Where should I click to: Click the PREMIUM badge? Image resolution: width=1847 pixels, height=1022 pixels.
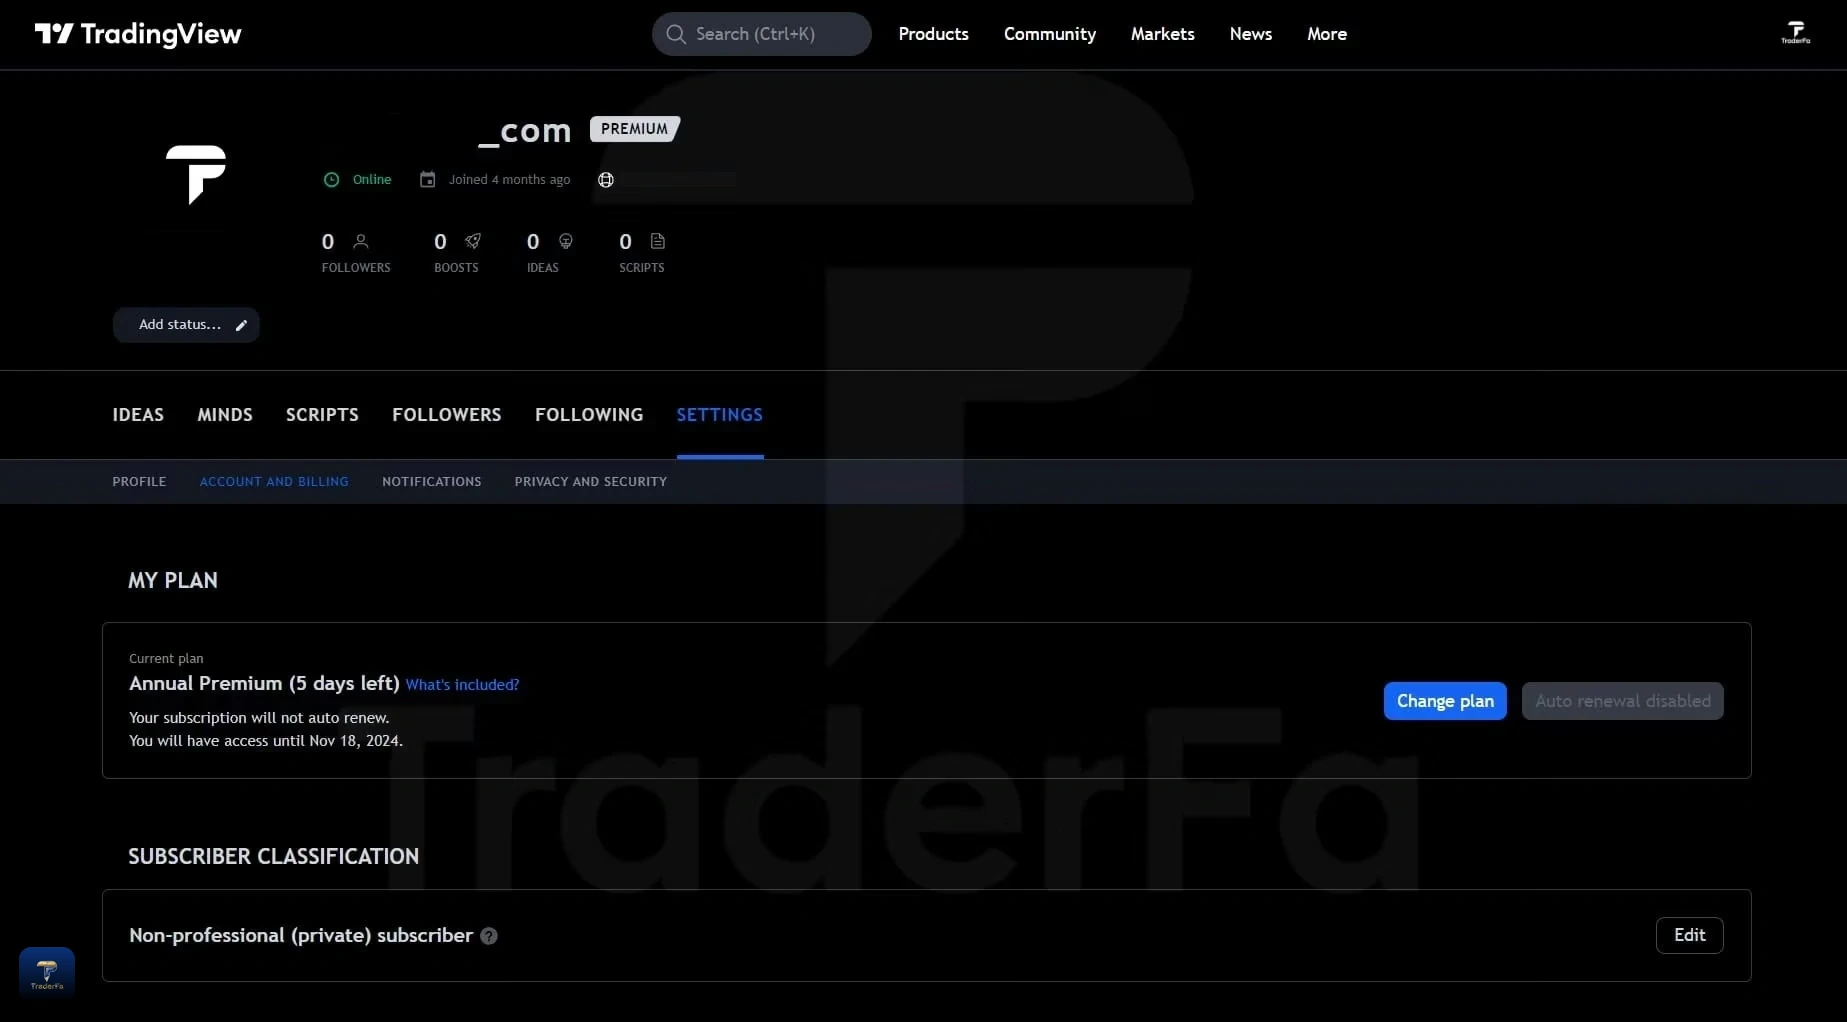[x=635, y=129]
